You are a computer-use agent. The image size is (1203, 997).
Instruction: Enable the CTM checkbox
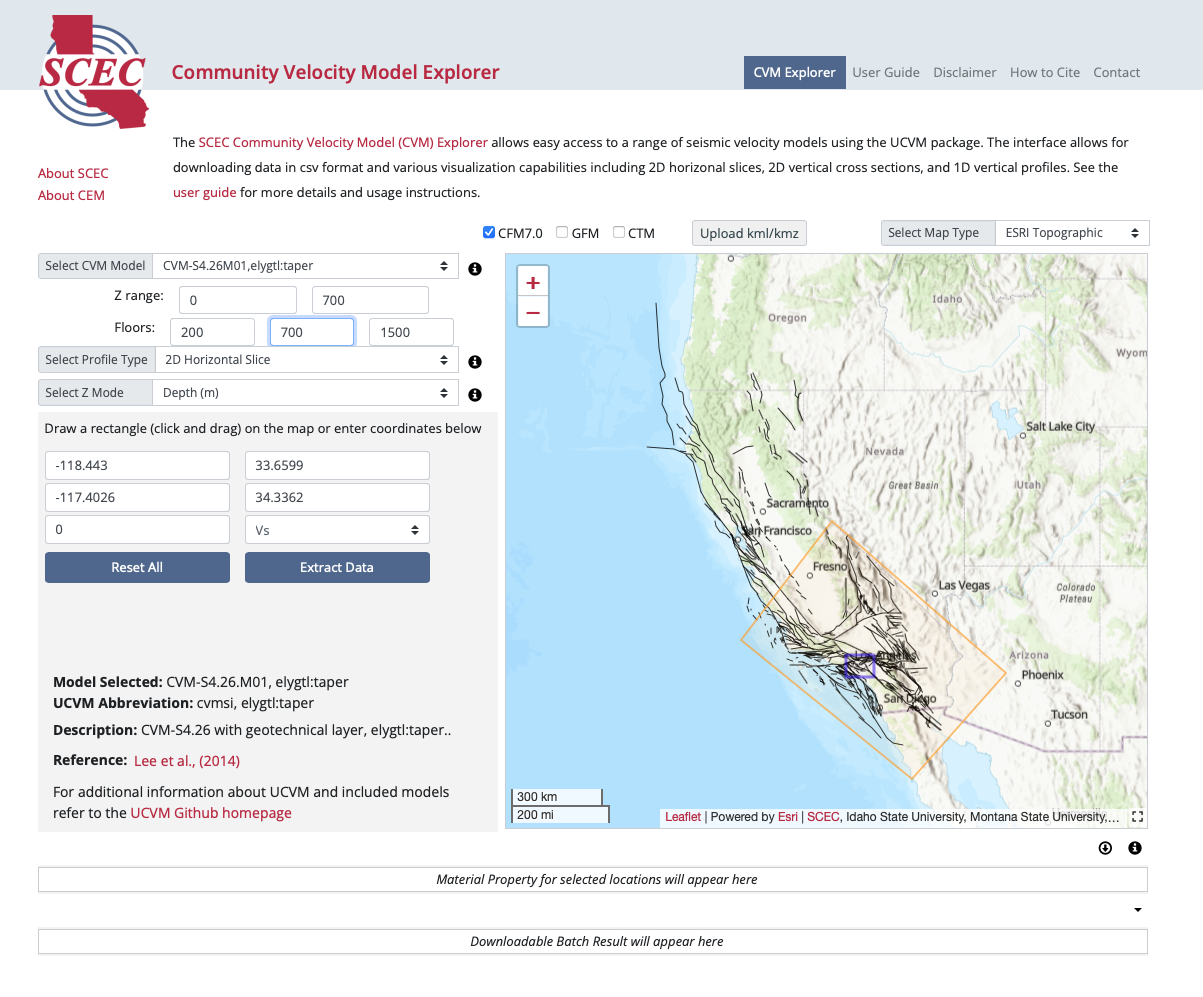619,233
